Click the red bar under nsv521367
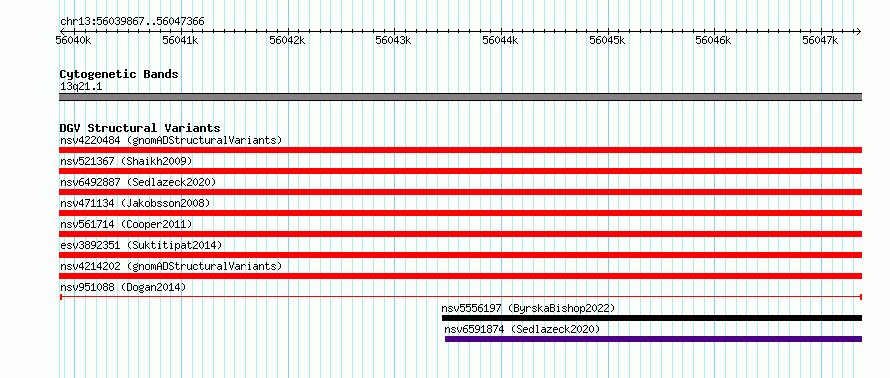 click(460, 171)
